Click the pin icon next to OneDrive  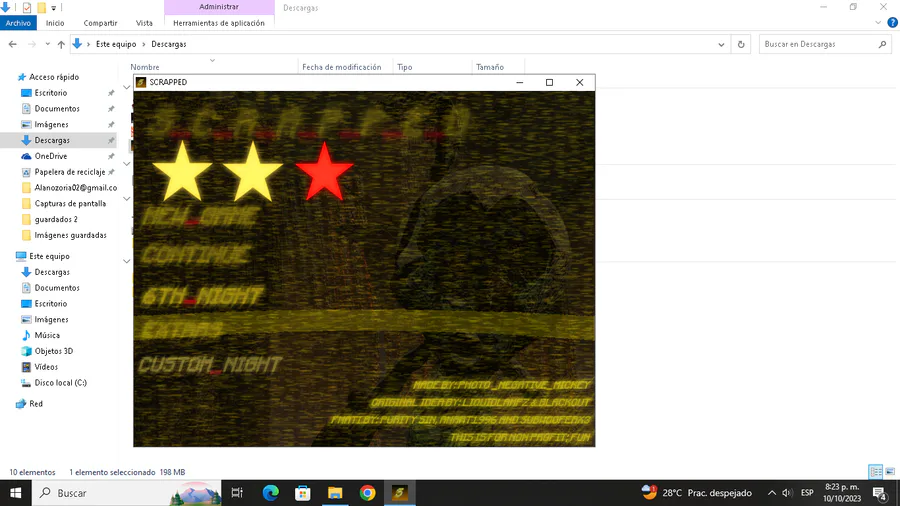(x=111, y=156)
